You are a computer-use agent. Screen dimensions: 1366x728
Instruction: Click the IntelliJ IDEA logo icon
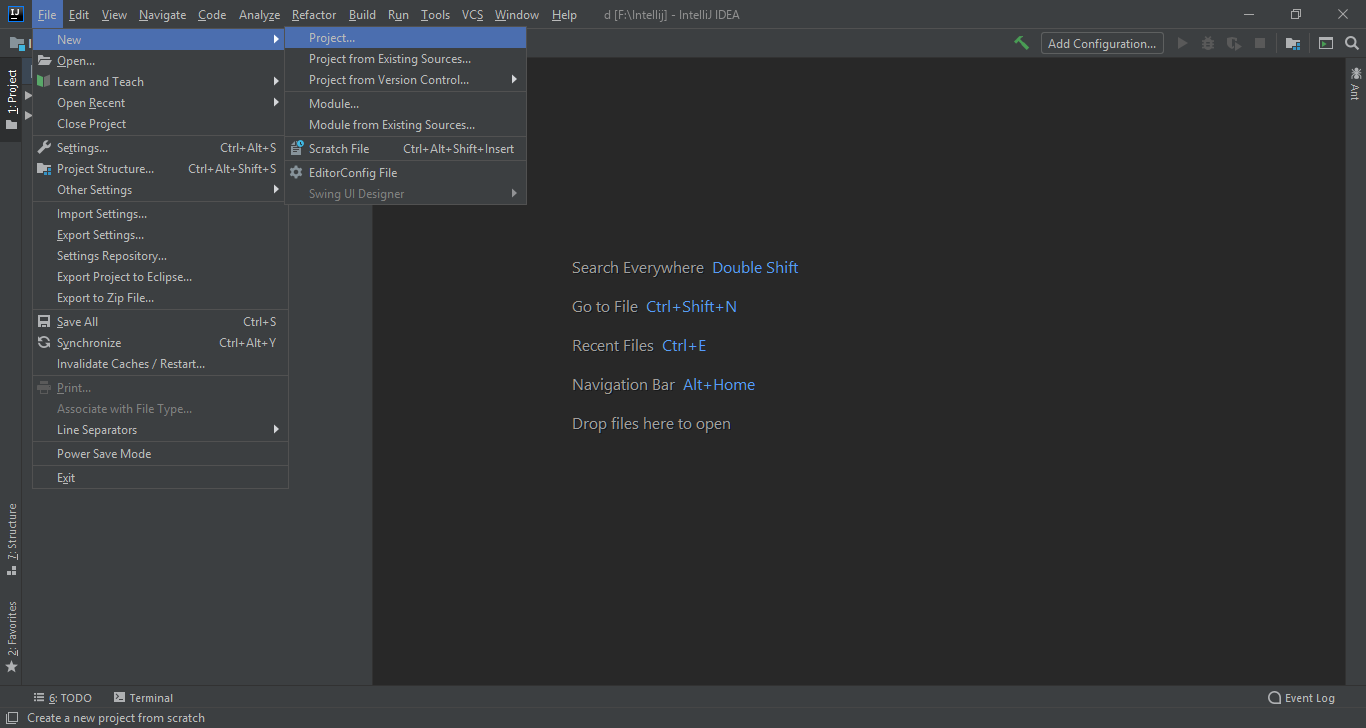coord(16,14)
